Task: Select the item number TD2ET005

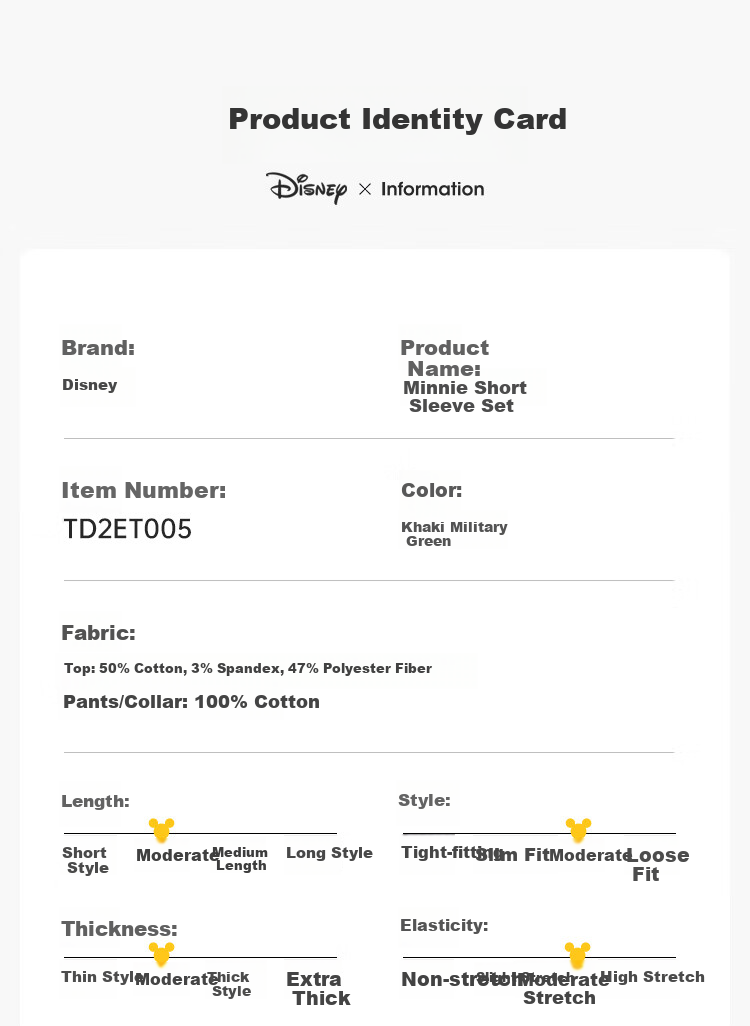Action: pos(128,529)
